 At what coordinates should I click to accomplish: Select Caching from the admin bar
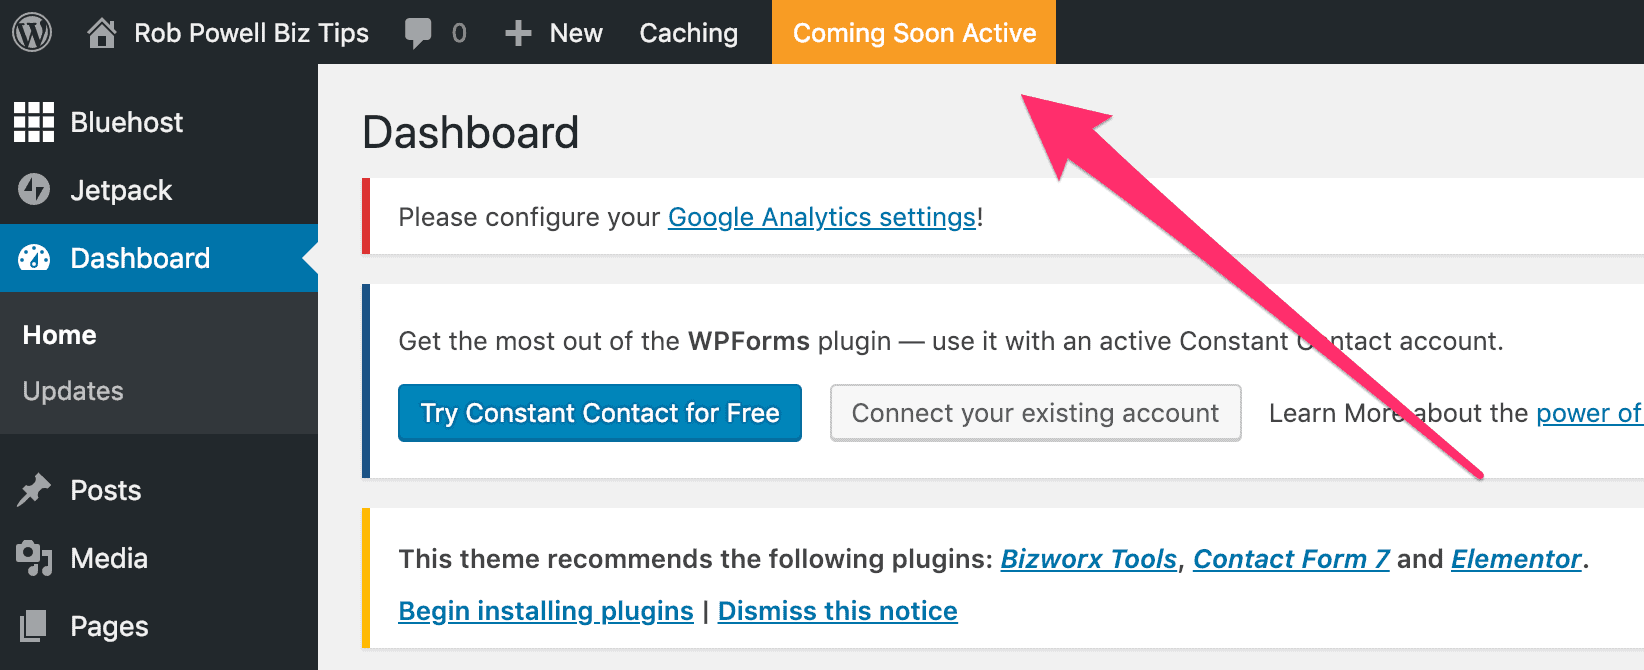[x=688, y=31]
